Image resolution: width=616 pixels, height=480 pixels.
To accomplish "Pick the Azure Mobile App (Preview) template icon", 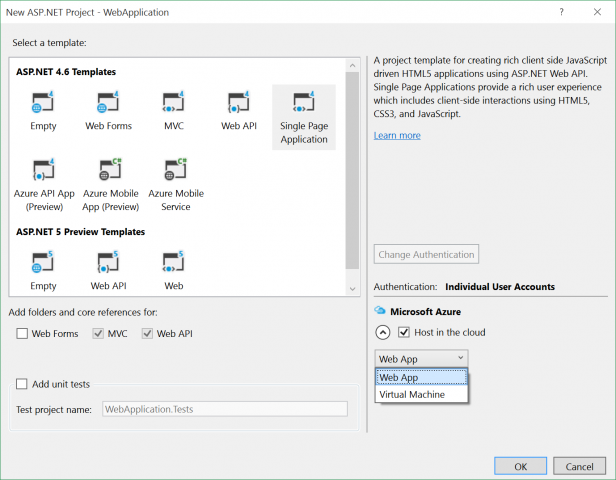I will [x=110, y=170].
